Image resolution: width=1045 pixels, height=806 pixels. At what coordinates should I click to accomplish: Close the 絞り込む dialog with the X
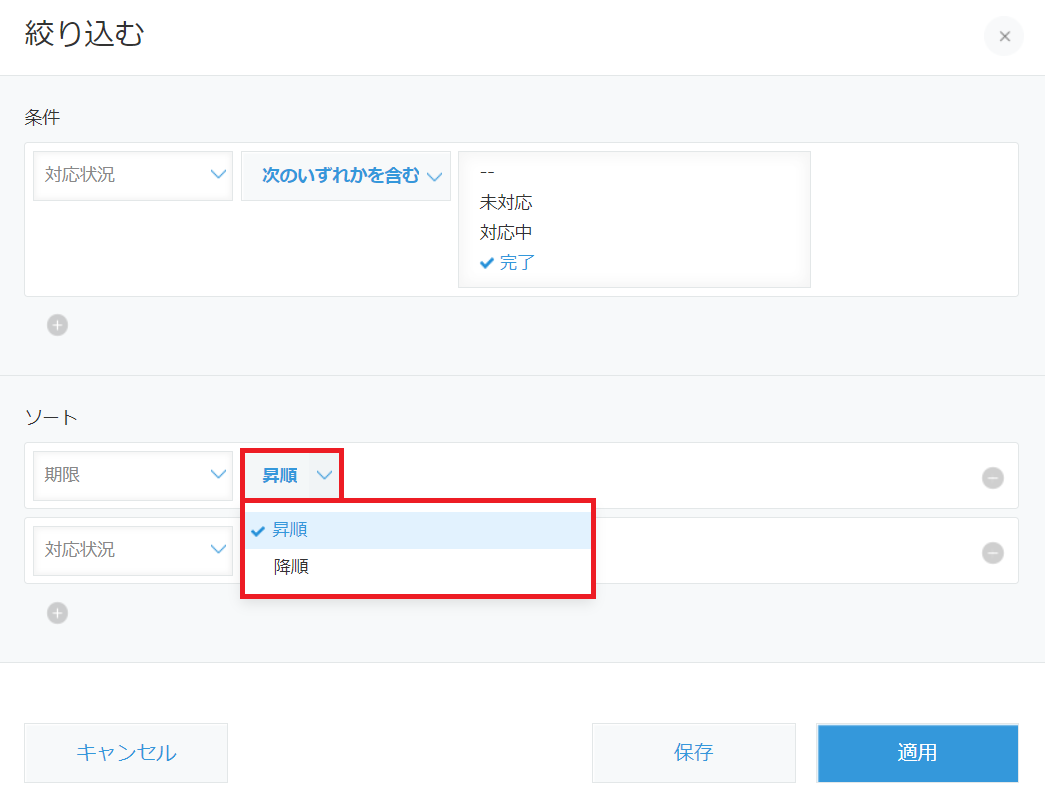(x=1004, y=36)
